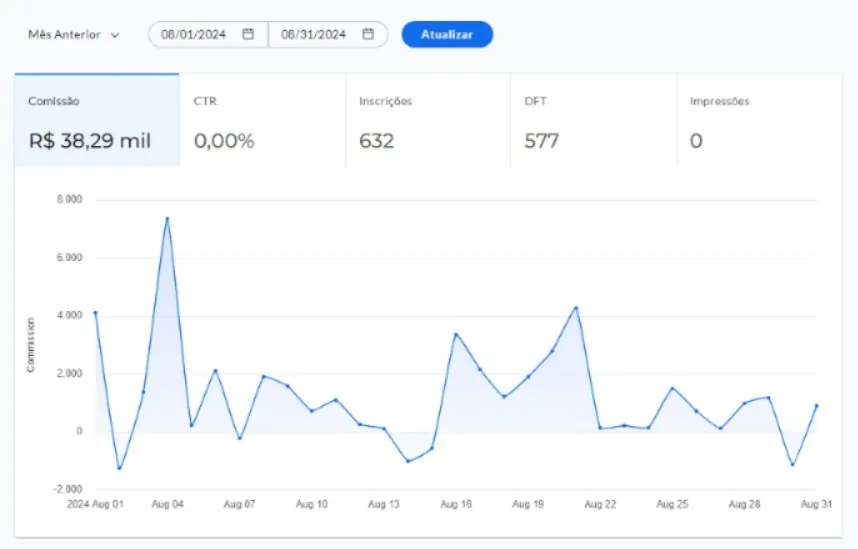The height and width of the screenshot is (549, 858).
Task: Open calendar icon in end date field
Action: pyautogui.click(x=368, y=34)
